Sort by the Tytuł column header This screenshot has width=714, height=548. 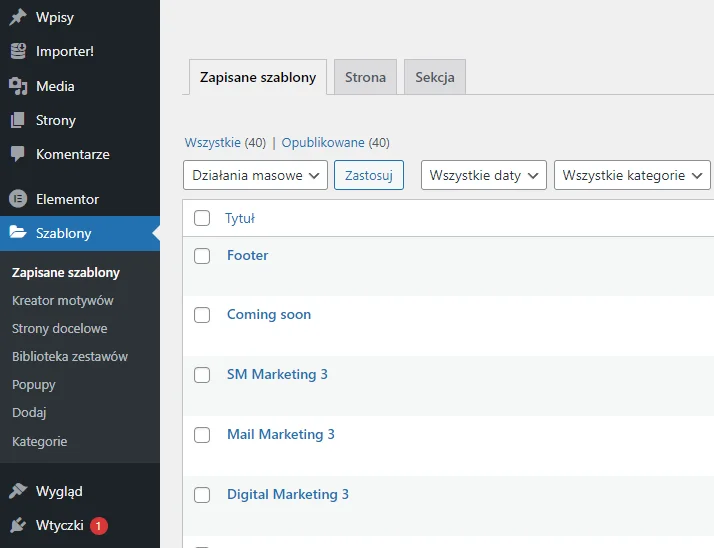pyautogui.click(x=240, y=218)
